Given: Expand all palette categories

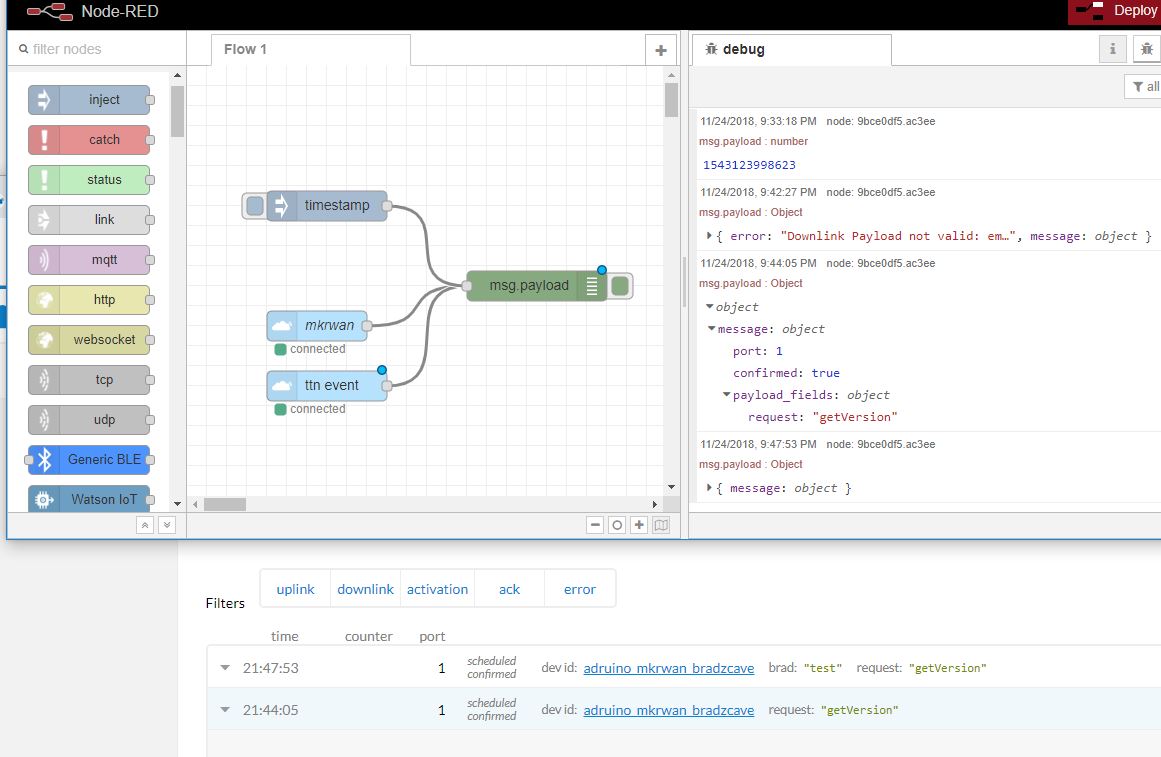Looking at the screenshot, I should click(x=167, y=525).
